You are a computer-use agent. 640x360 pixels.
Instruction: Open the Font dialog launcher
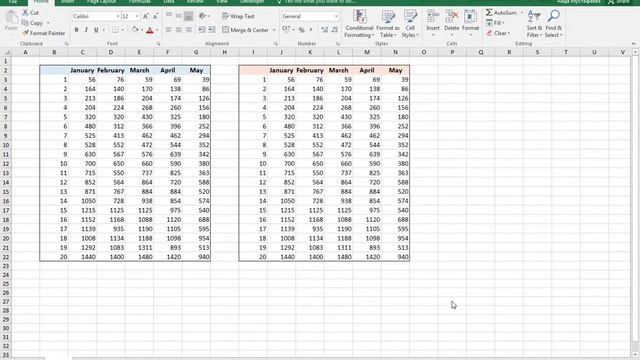point(158,44)
